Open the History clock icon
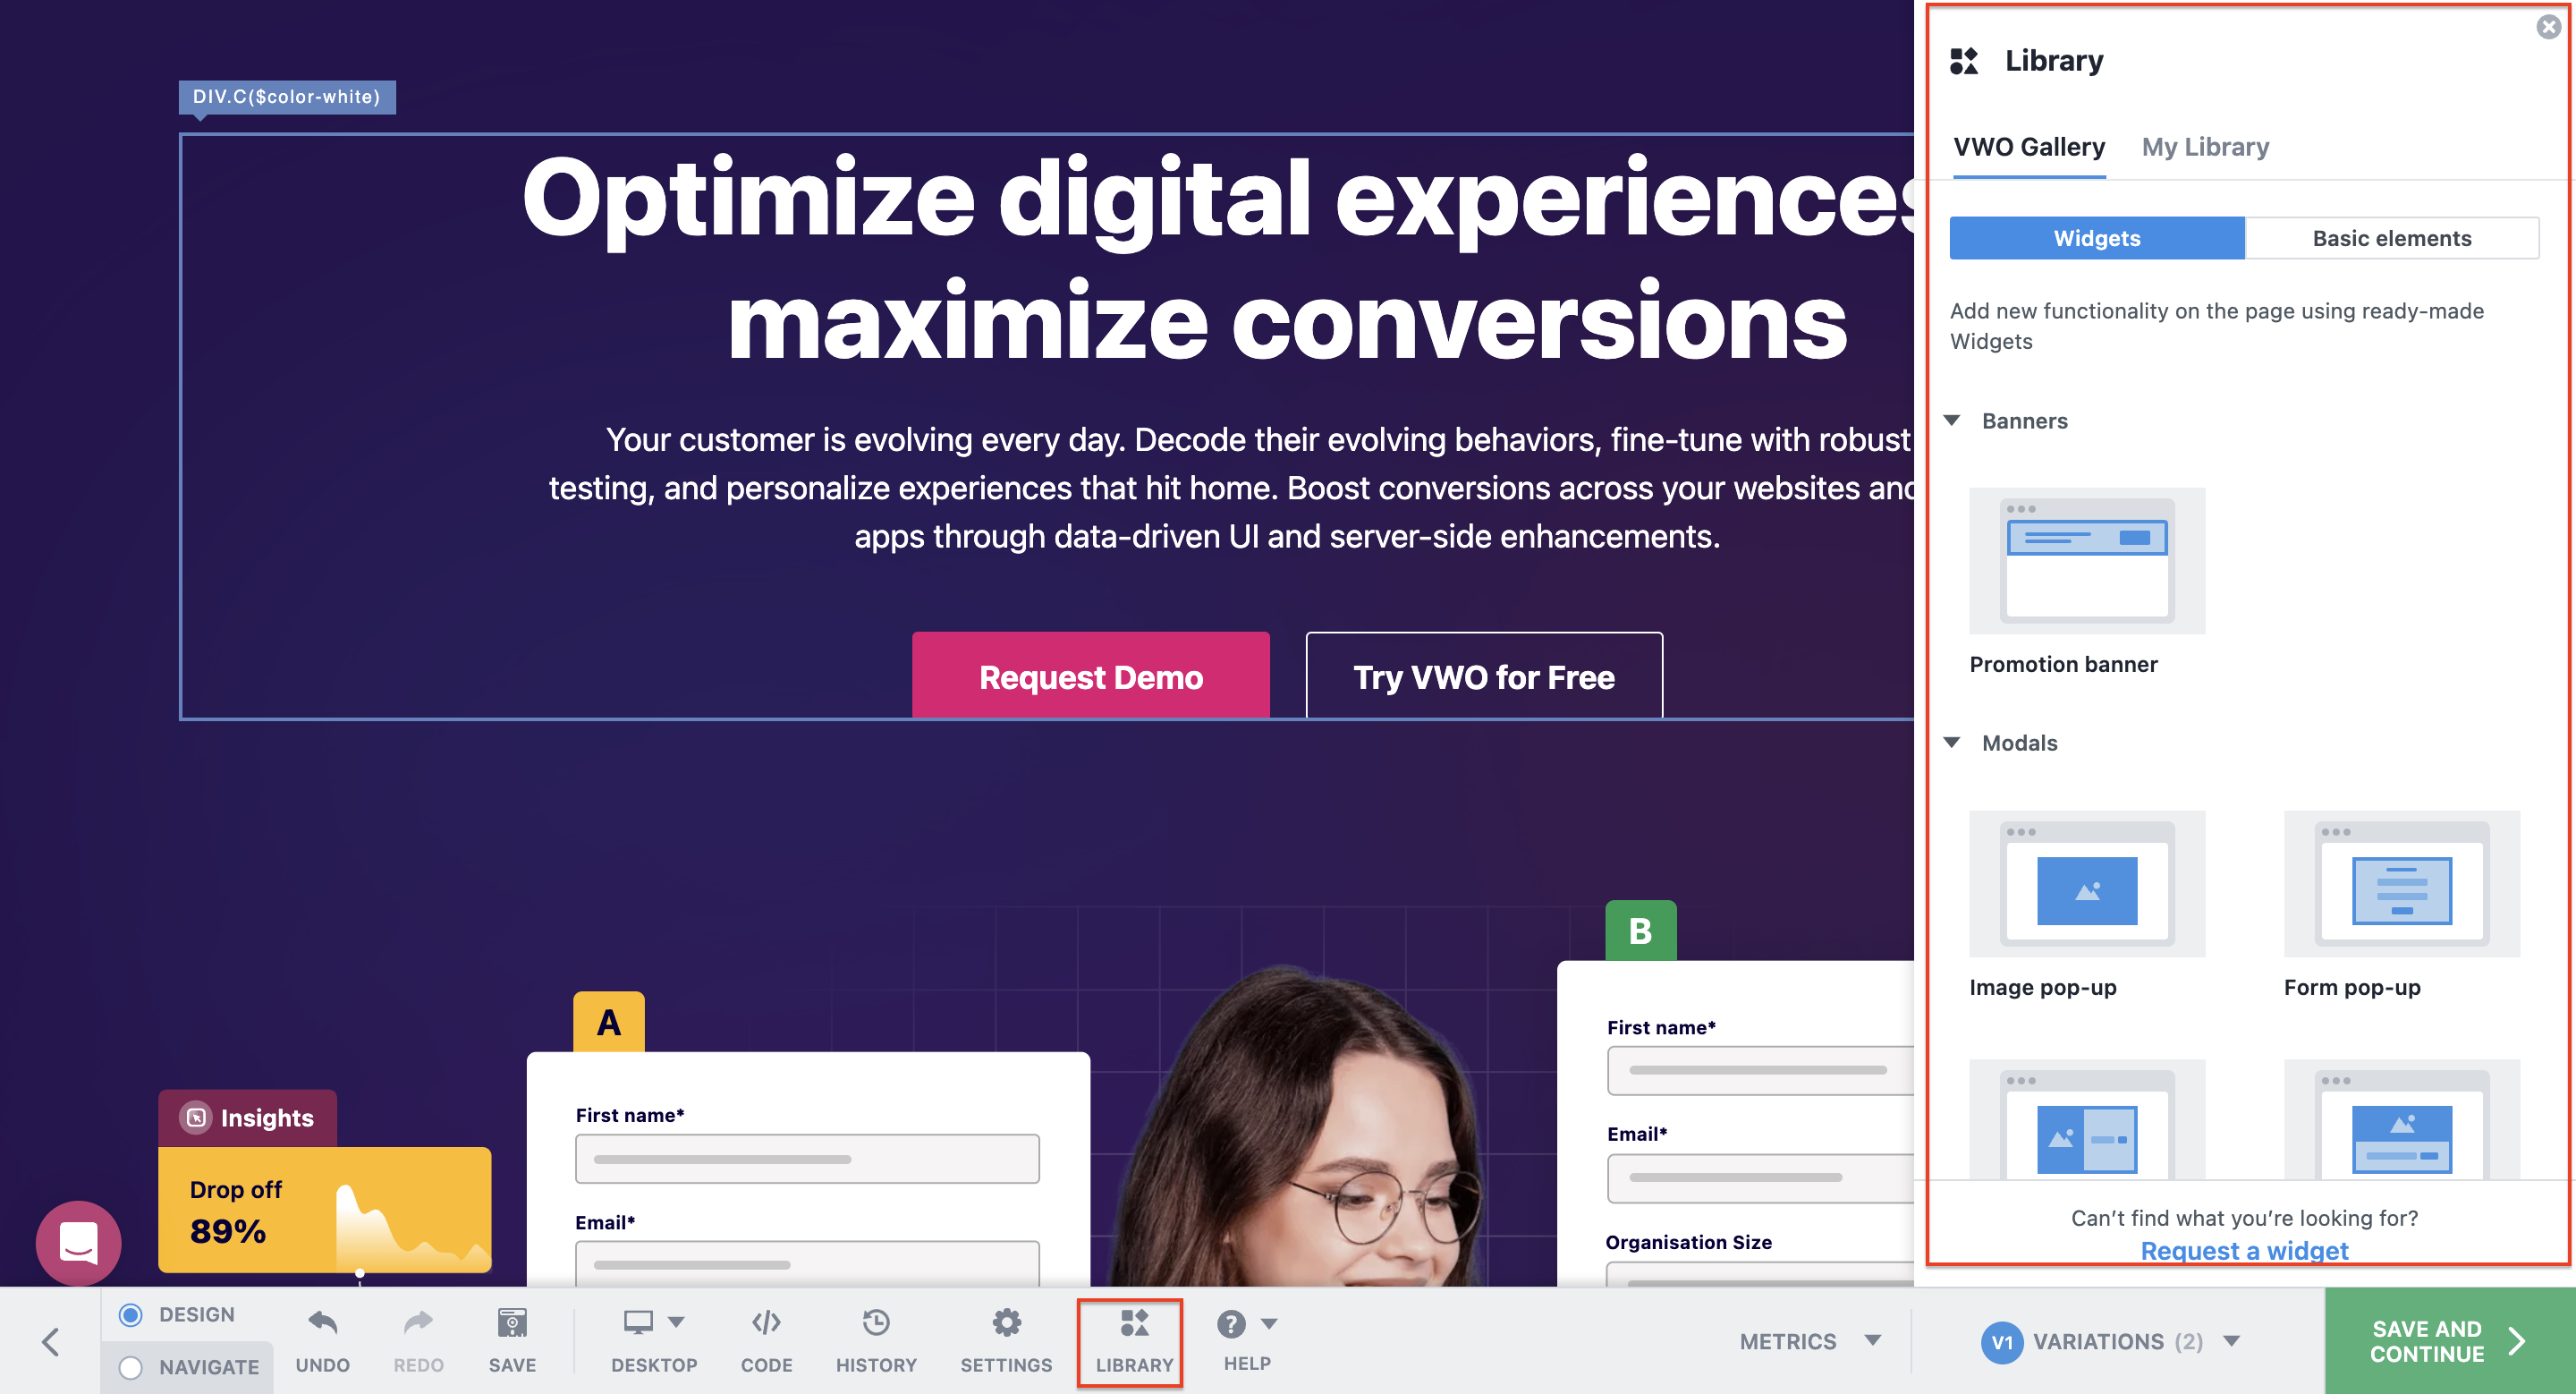The height and width of the screenshot is (1394, 2576). tap(876, 1322)
